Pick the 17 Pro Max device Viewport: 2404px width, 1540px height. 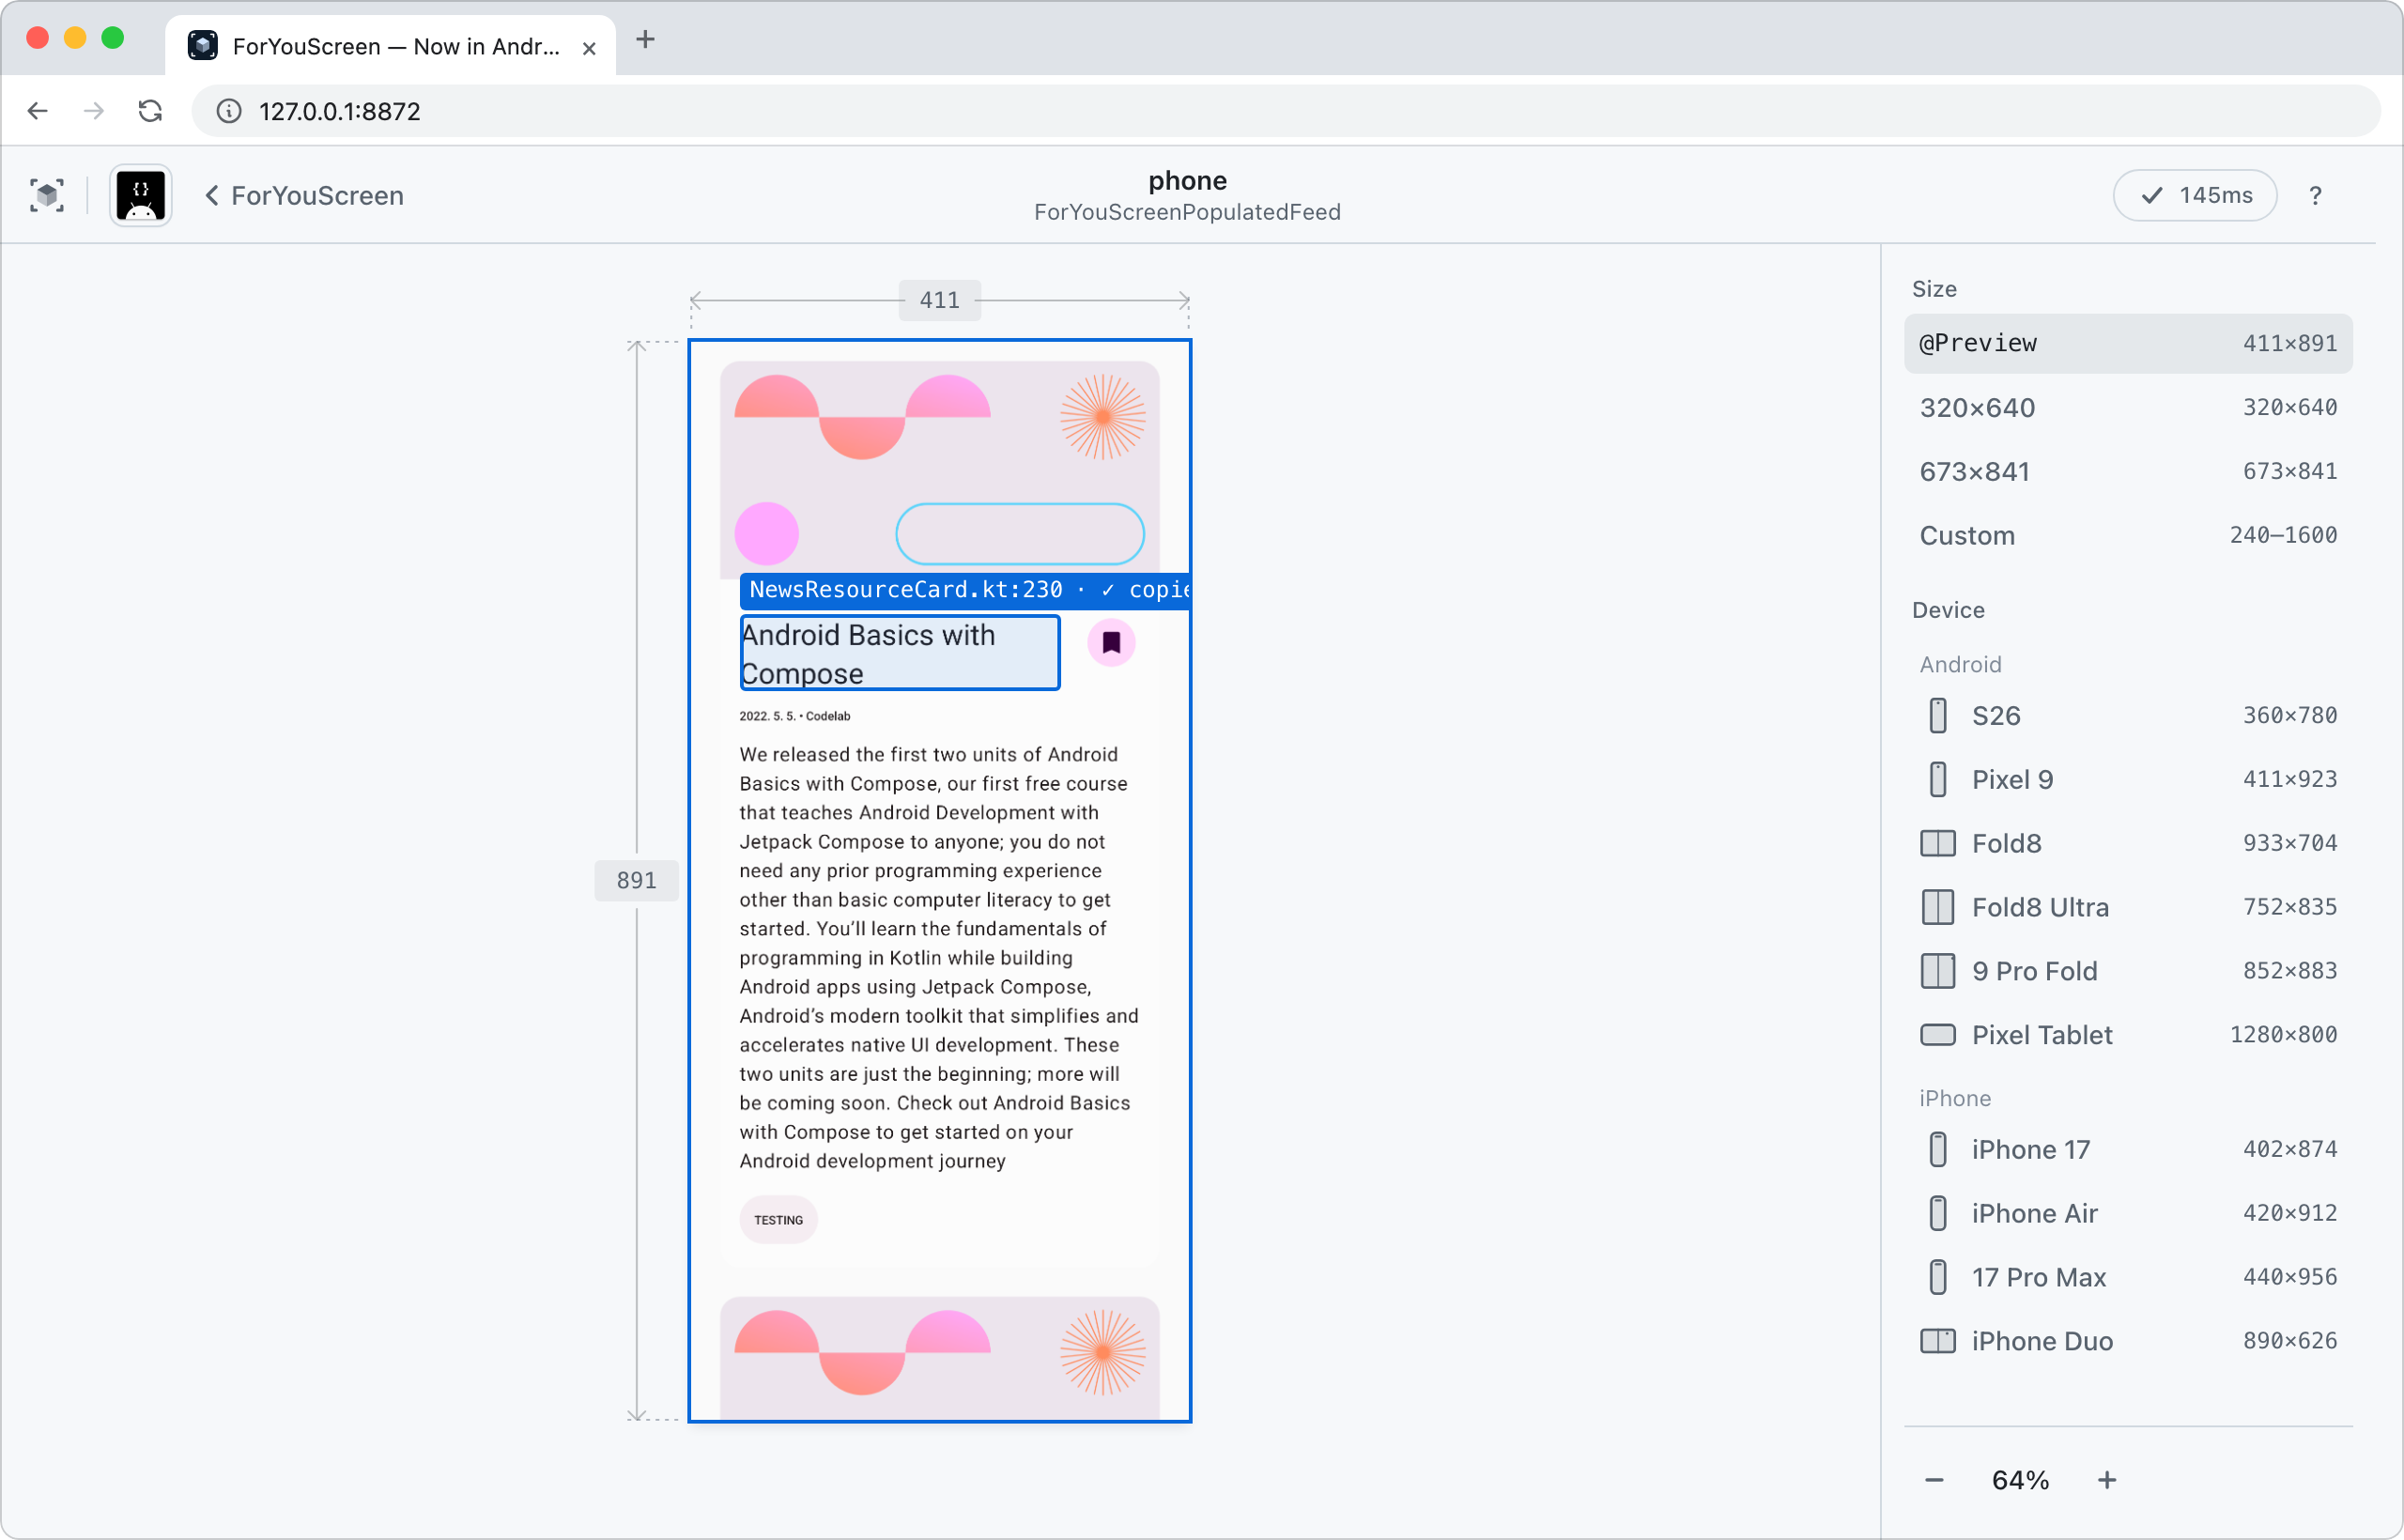2127,1277
